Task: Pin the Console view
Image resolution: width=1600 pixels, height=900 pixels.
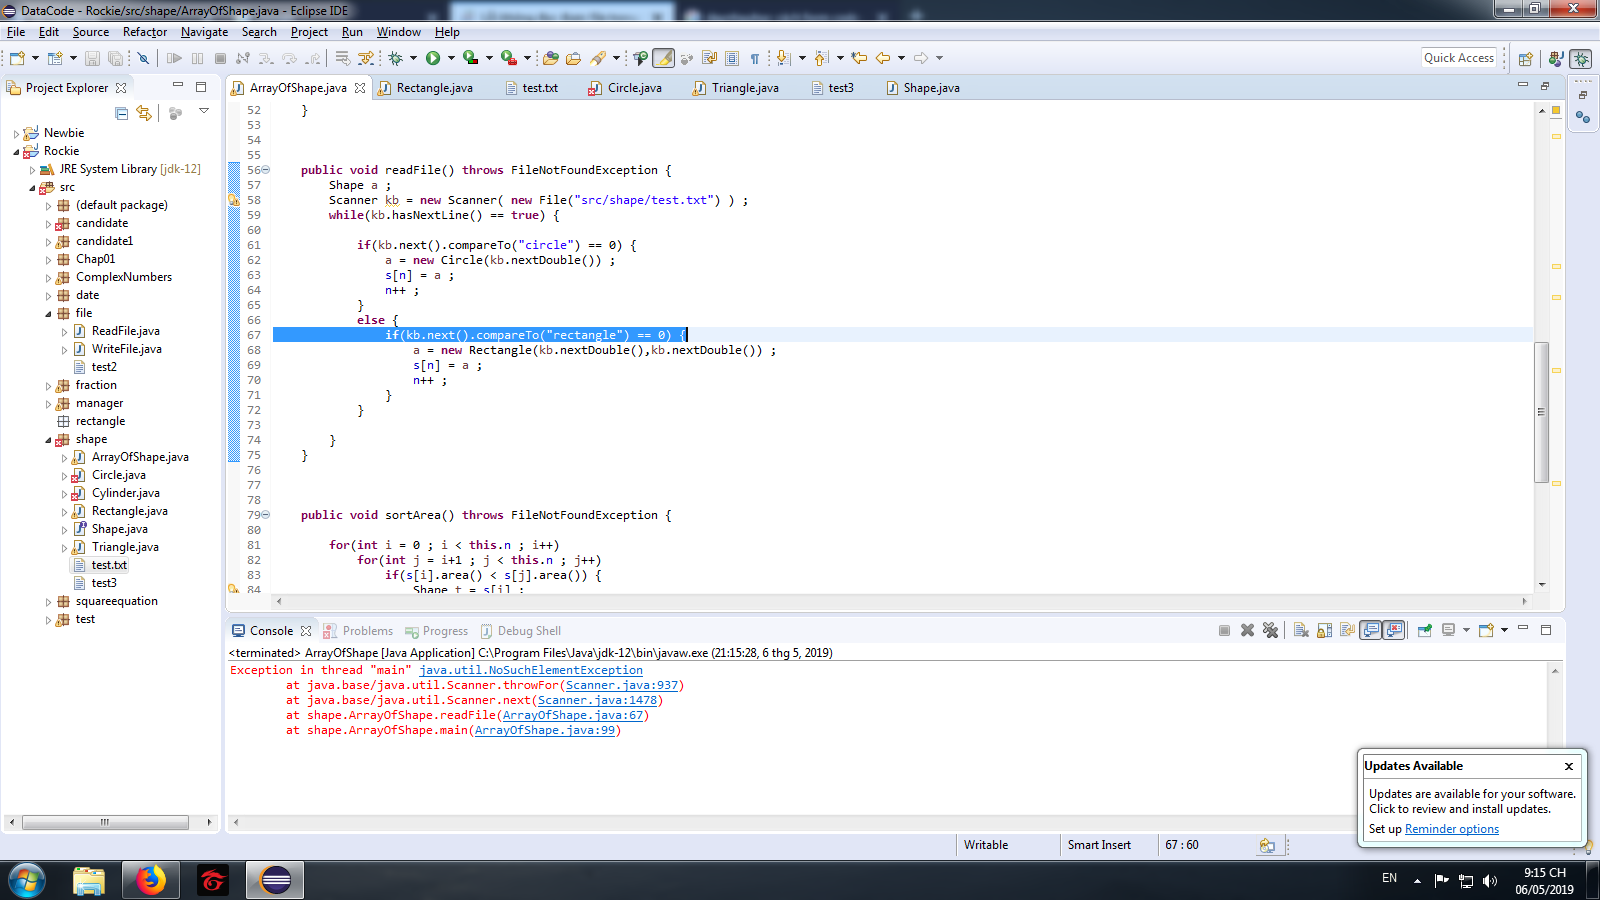Action: 1425,630
